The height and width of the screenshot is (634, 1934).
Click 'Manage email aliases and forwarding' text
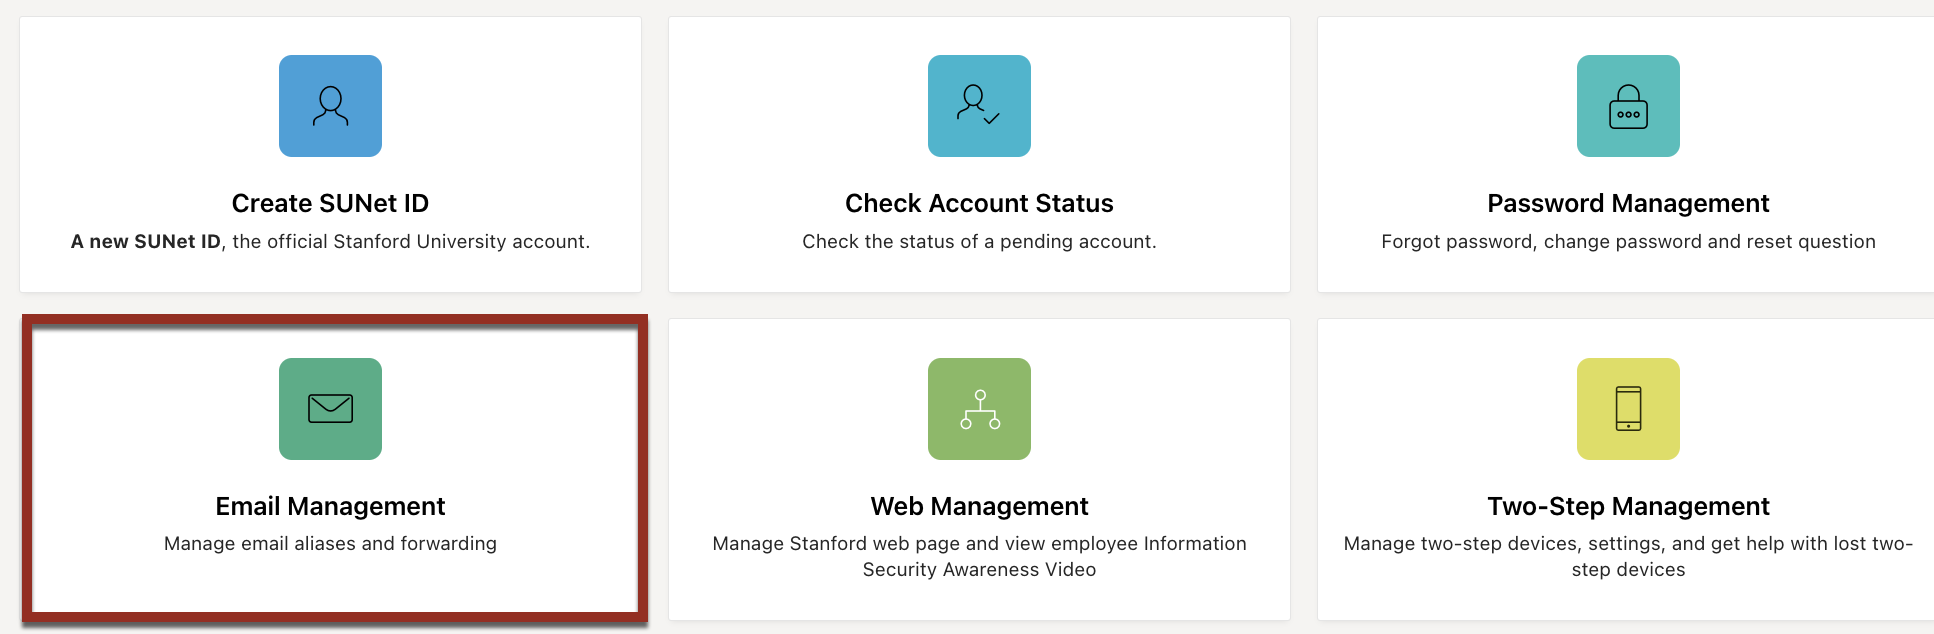[330, 543]
